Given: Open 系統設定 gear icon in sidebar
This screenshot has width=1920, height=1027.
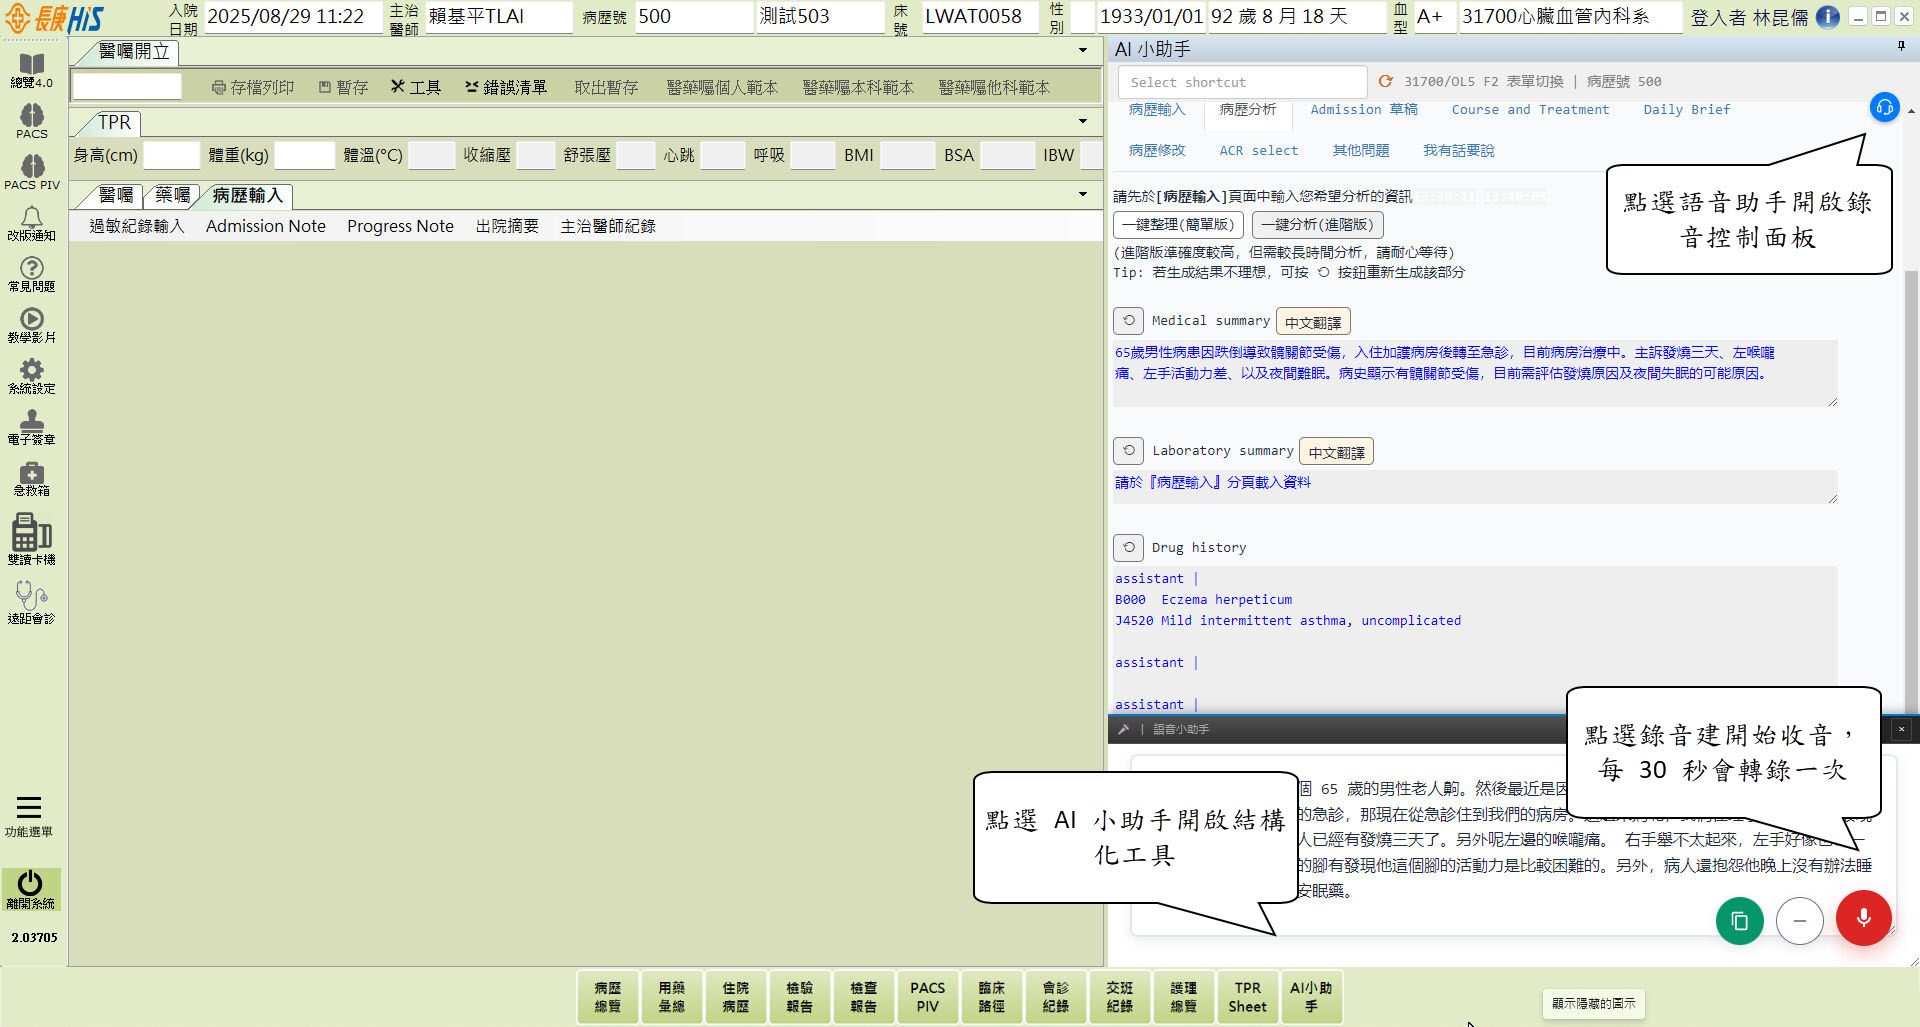Looking at the screenshot, I should [32, 376].
